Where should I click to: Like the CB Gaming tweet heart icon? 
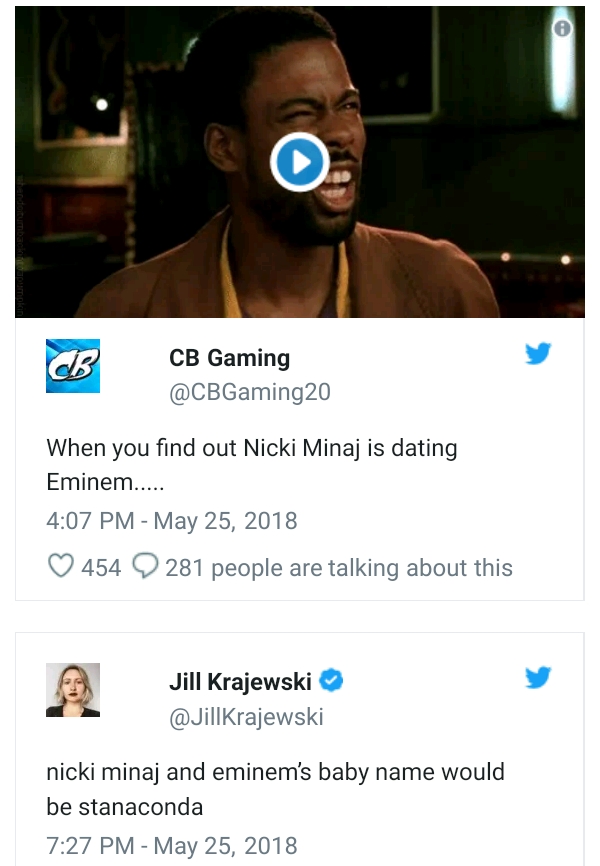point(61,566)
